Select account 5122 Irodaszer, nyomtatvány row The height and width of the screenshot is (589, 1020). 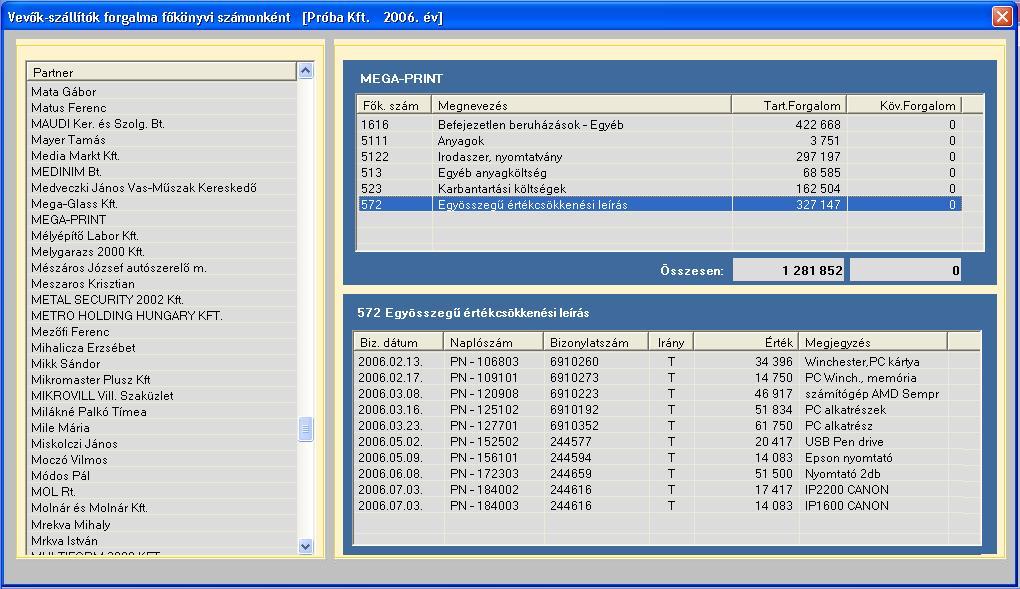point(660,157)
